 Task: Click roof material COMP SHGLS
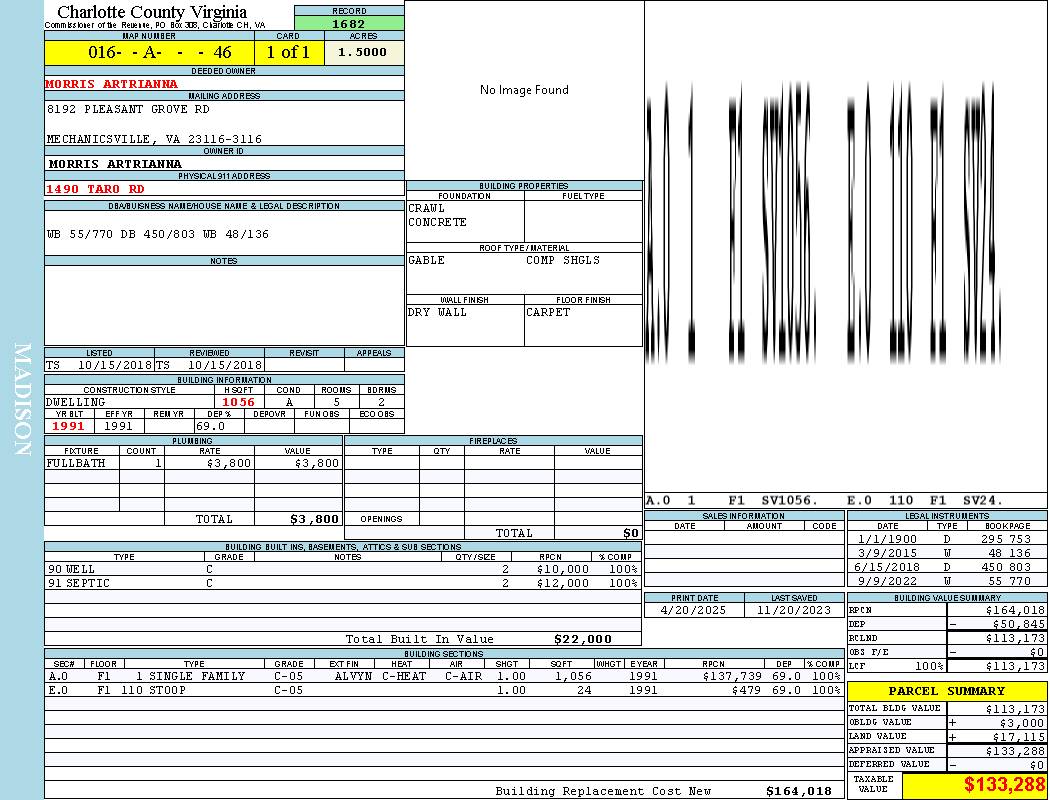point(563,260)
